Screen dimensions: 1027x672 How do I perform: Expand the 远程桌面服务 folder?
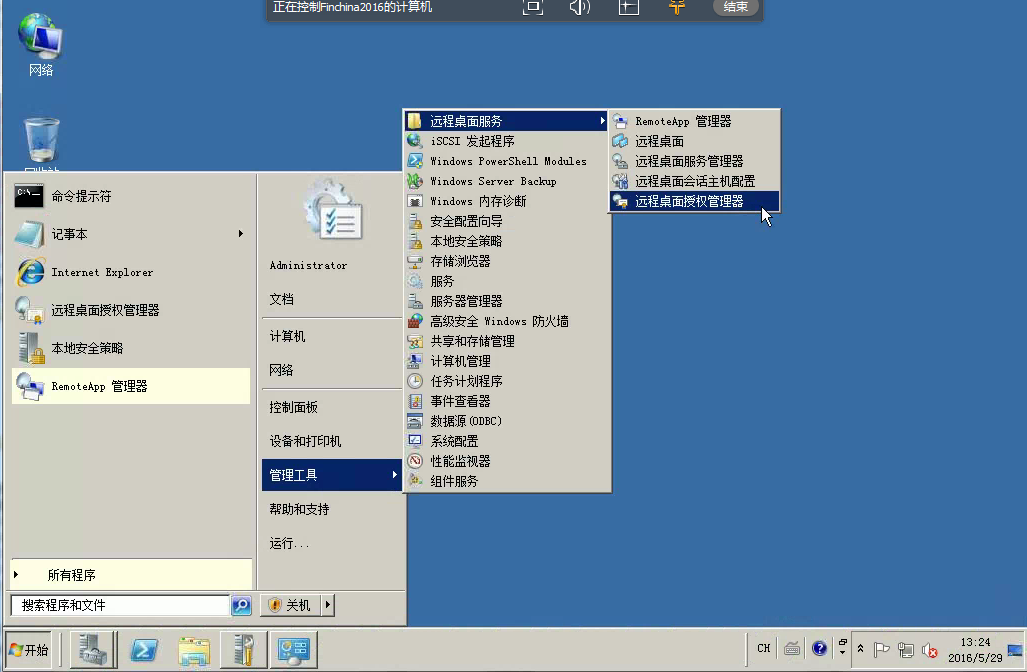click(x=506, y=121)
